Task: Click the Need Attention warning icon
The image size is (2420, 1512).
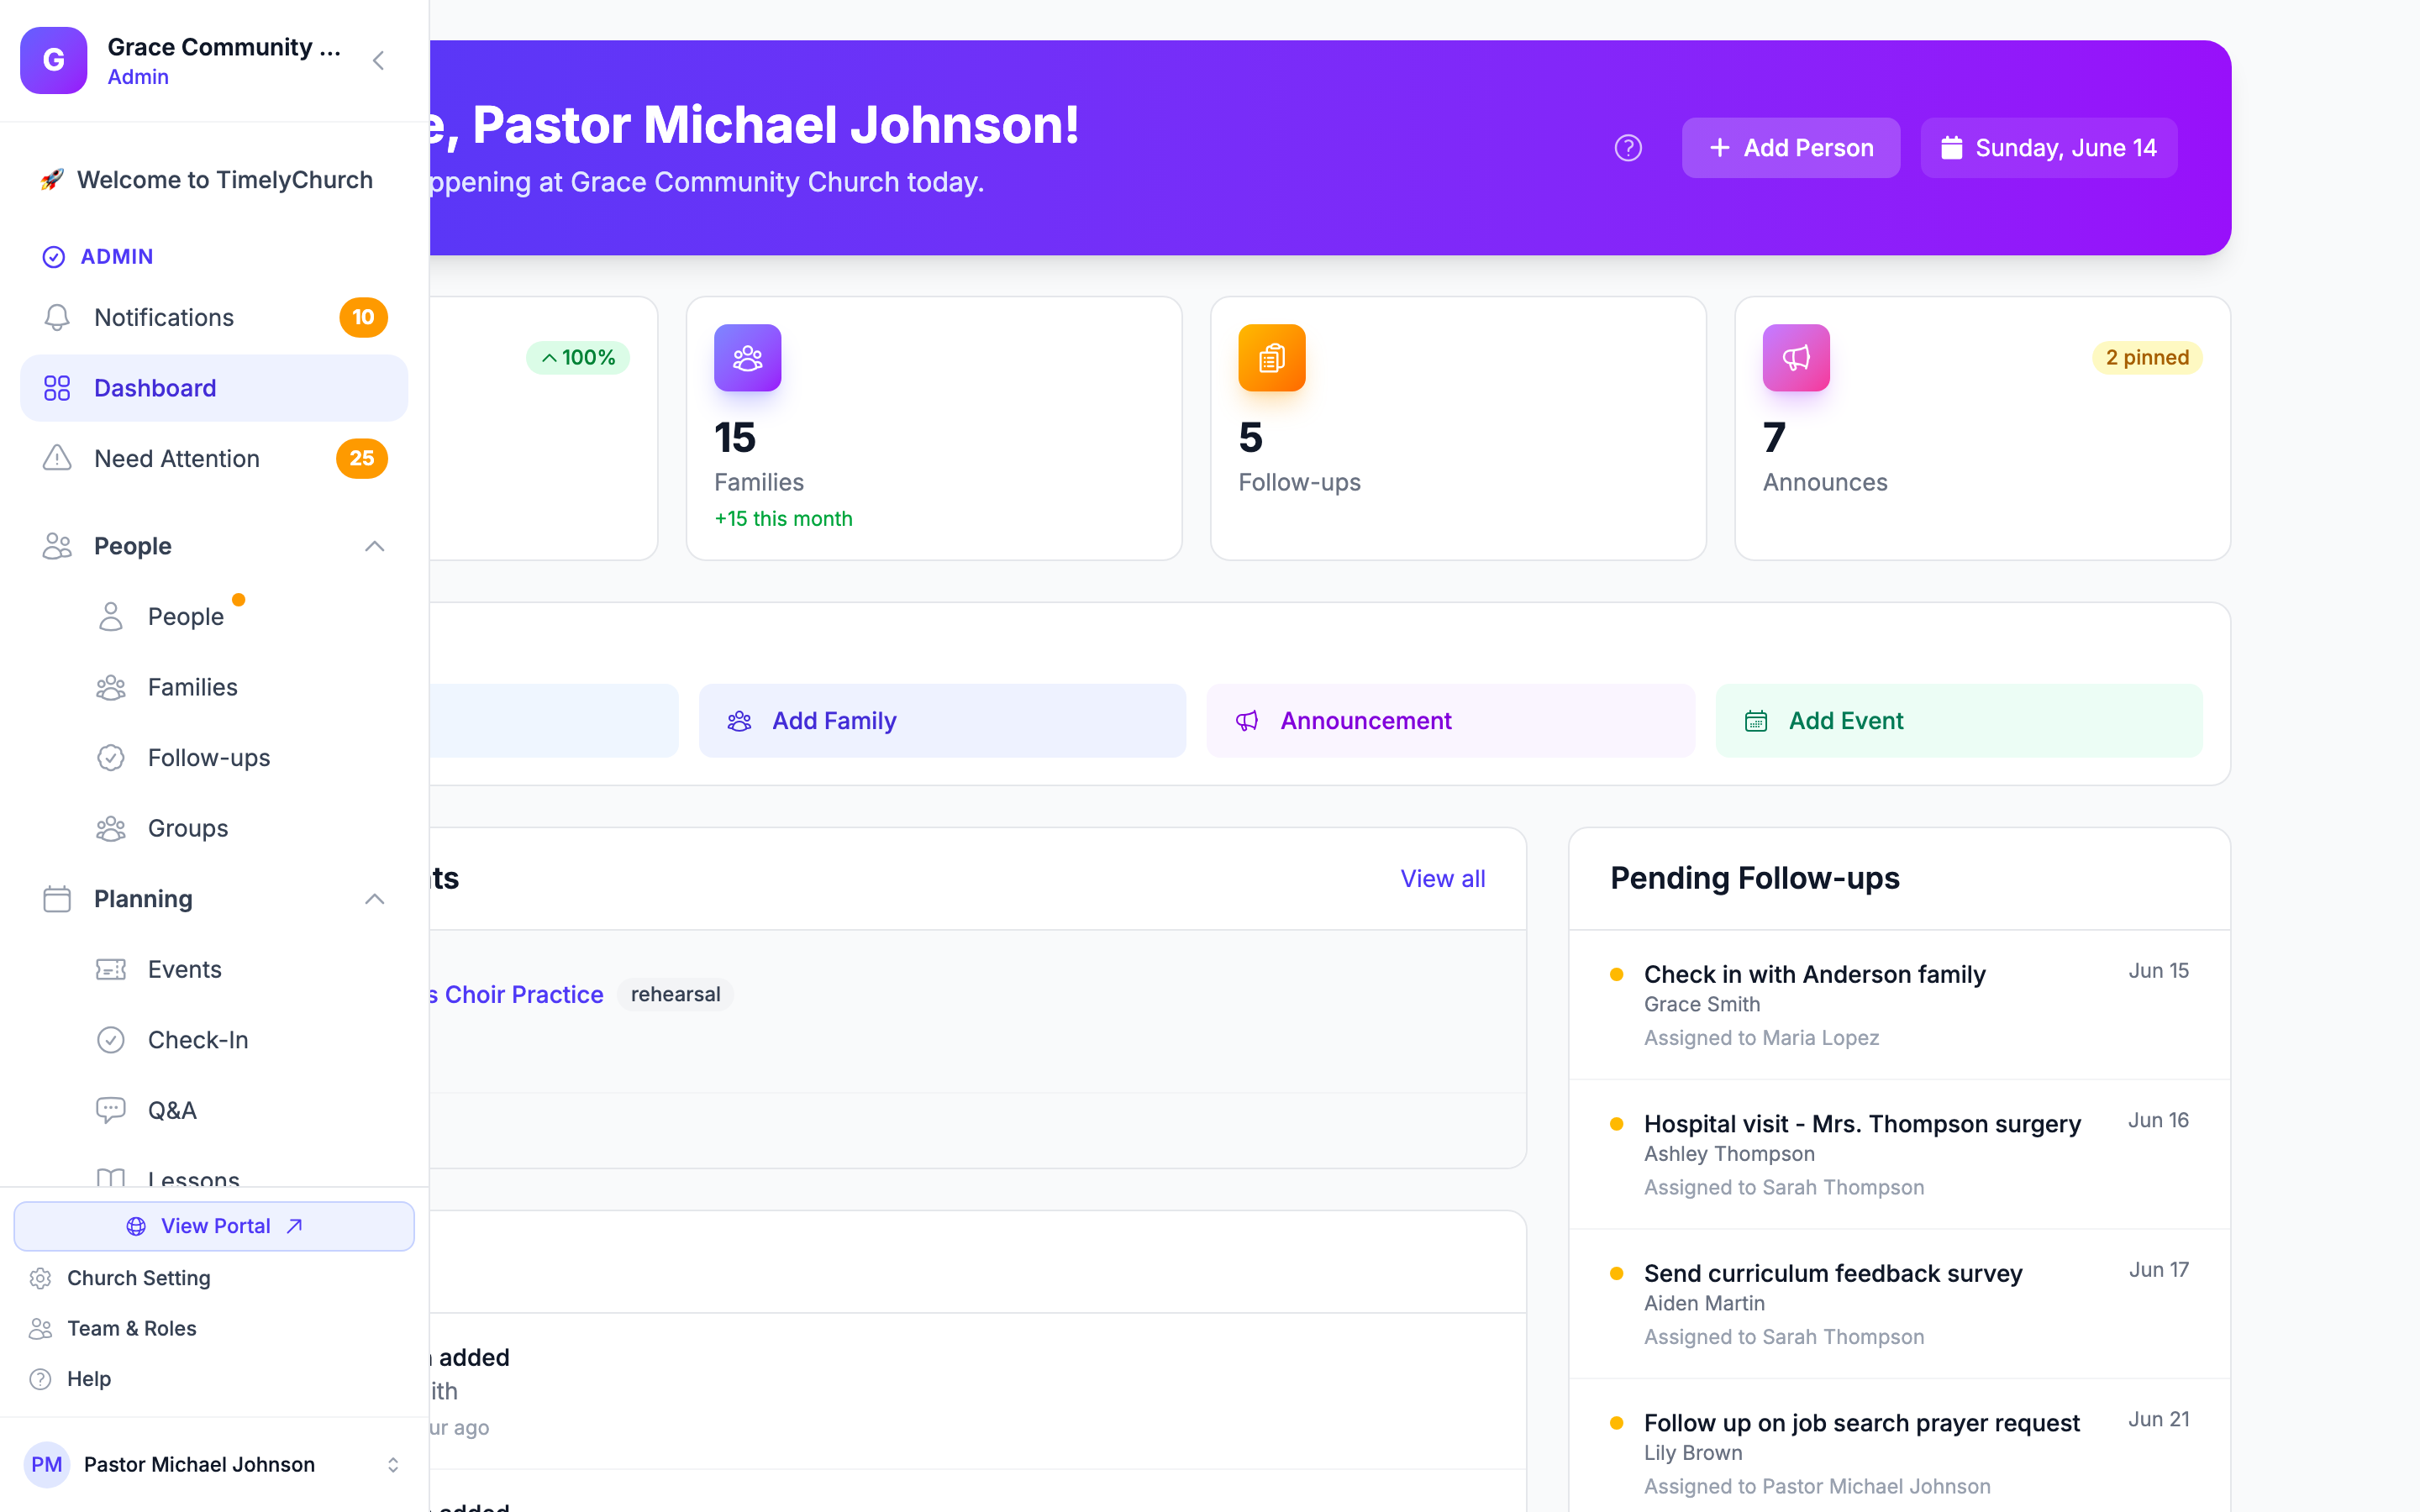Action: [57, 458]
